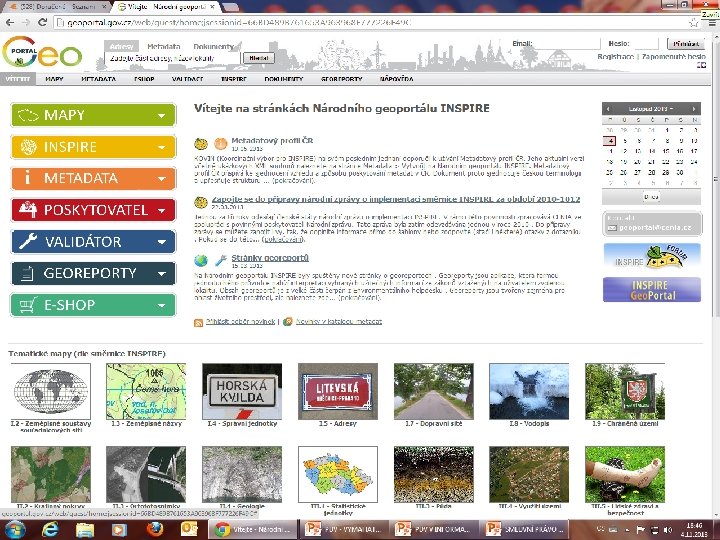Viewport: 720px width, 540px height.
Task: Launch Firefox from the taskbar
Action: click(155, 529)
